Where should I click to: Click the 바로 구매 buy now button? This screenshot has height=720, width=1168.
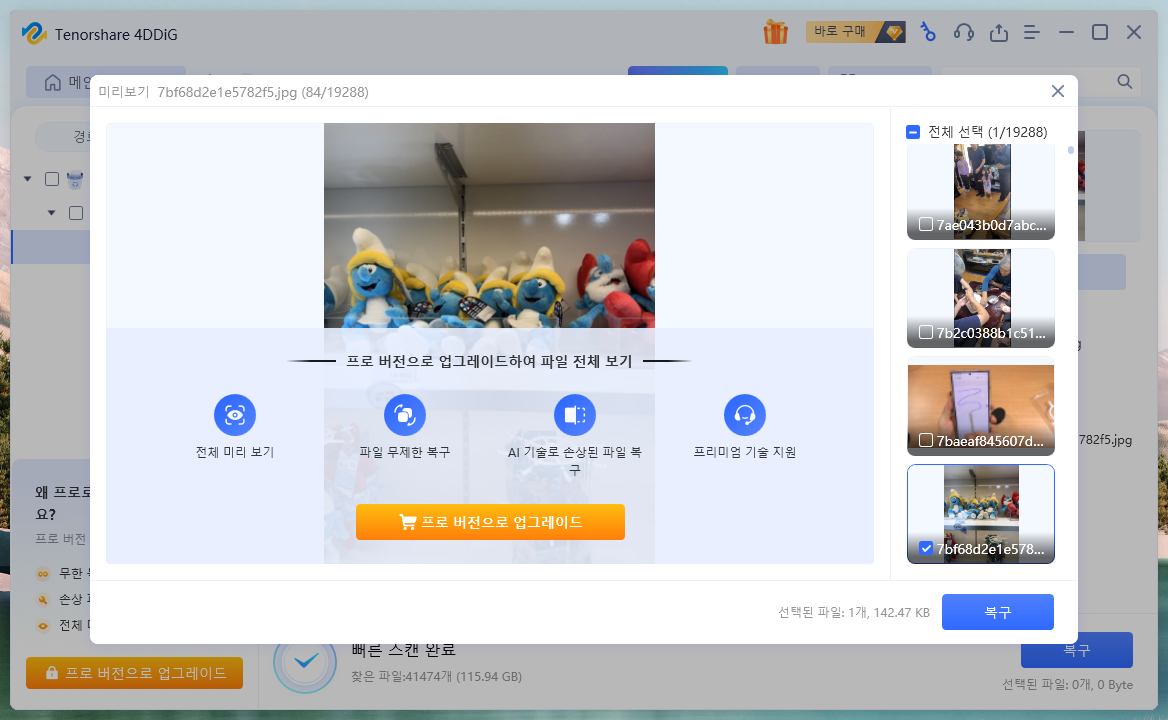(x=855, y=32)
